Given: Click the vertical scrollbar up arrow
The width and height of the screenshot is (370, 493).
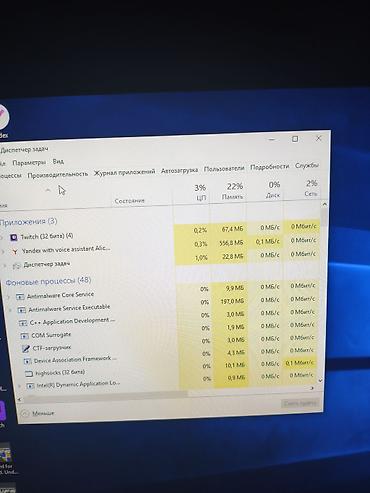Looking at the screenshot, I should coord(325,204).
